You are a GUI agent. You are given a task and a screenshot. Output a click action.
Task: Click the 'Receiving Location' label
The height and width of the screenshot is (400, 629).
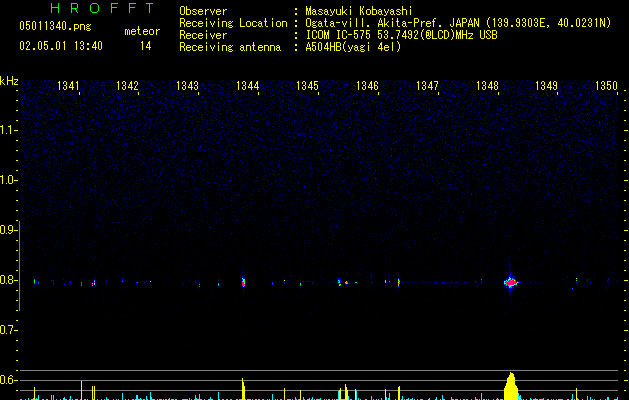(x=233, y=23)
